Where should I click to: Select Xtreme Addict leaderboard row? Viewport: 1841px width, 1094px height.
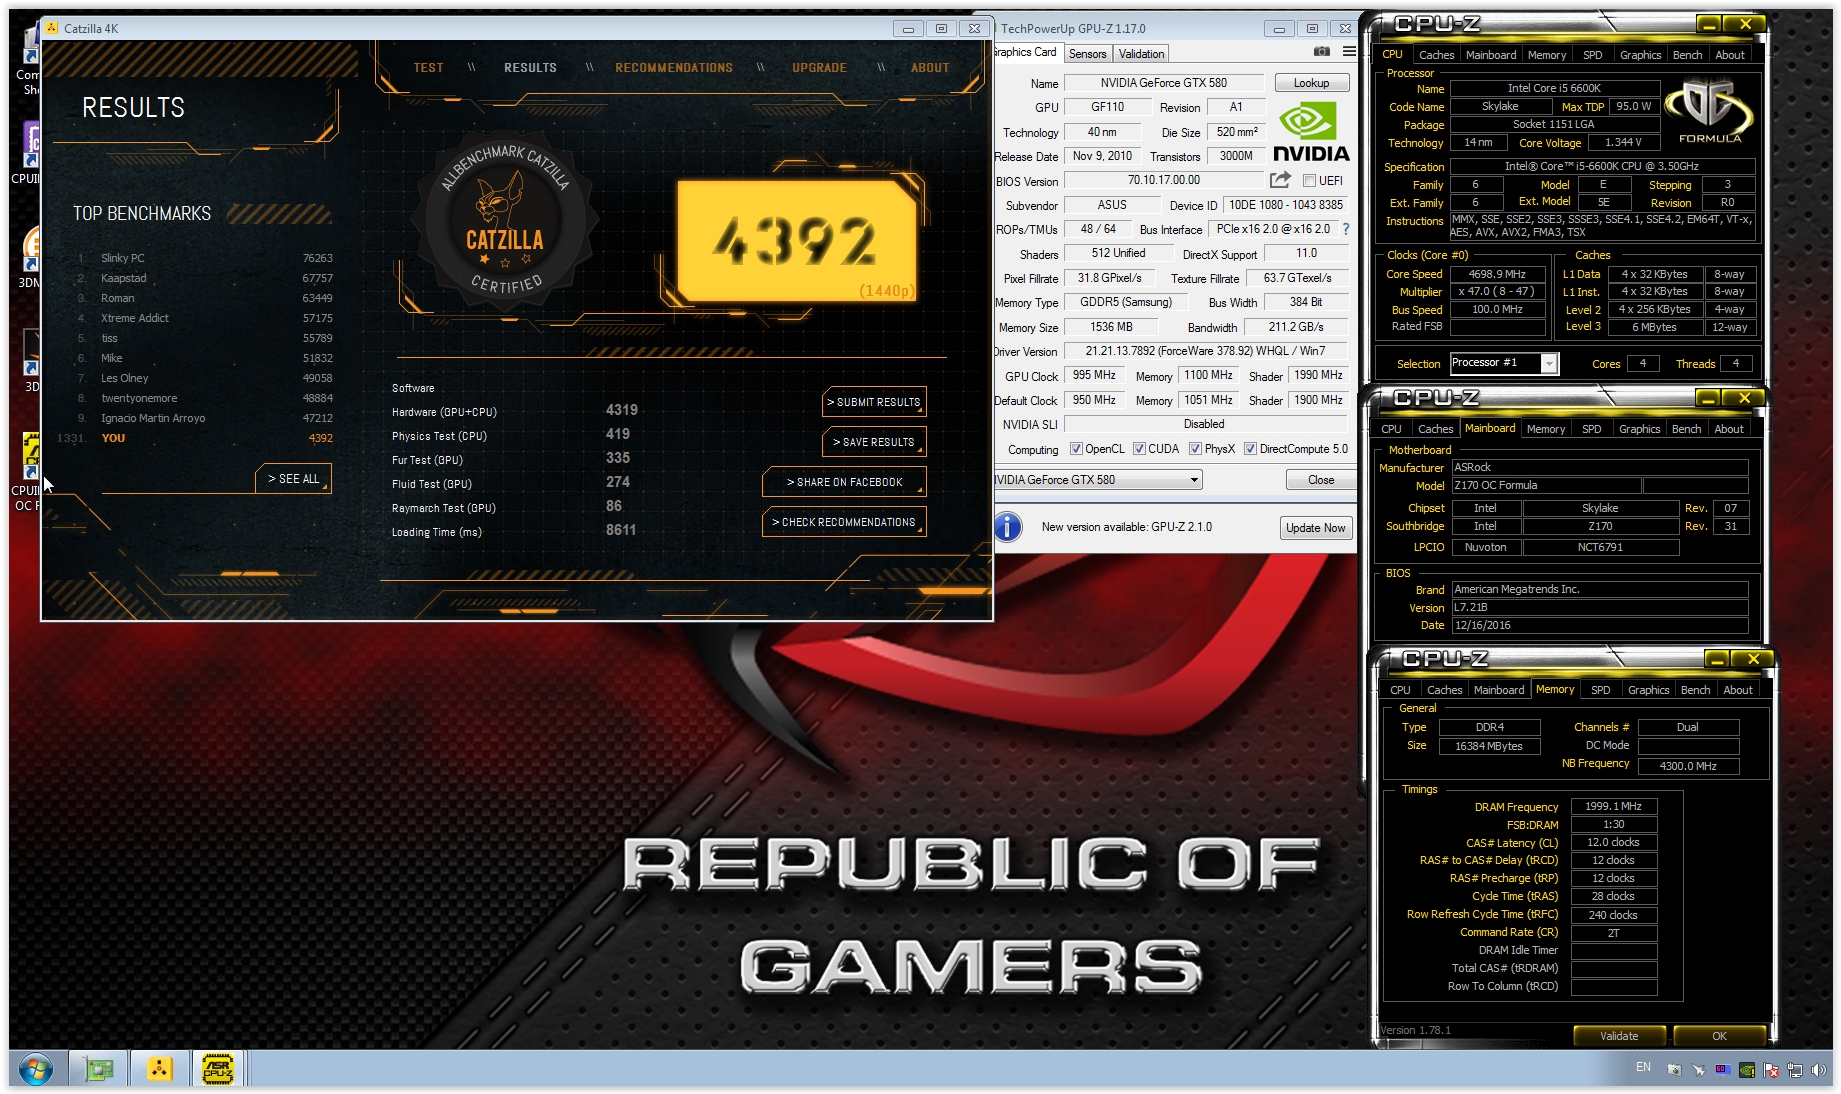pyautogui.click(x=205, y=318)
